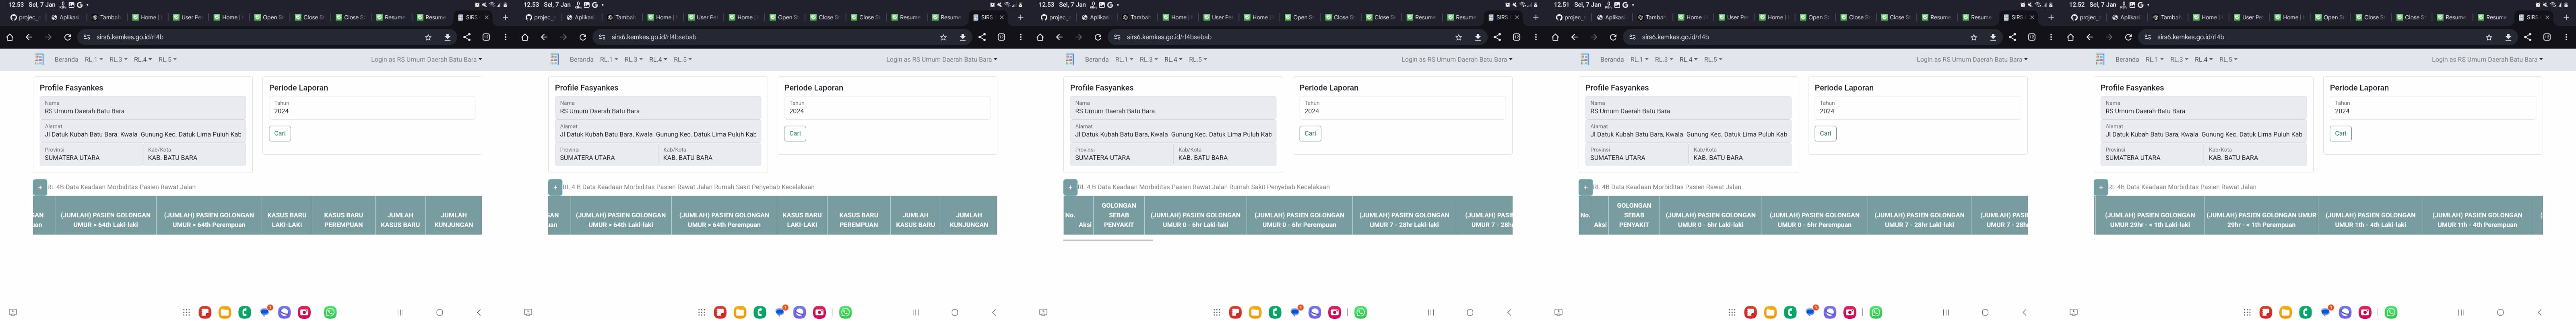This screenshot has height=322, width=2576.
Task: Click the bookmark star in the 12.52 window
Action: click(x=2489, y=37)
